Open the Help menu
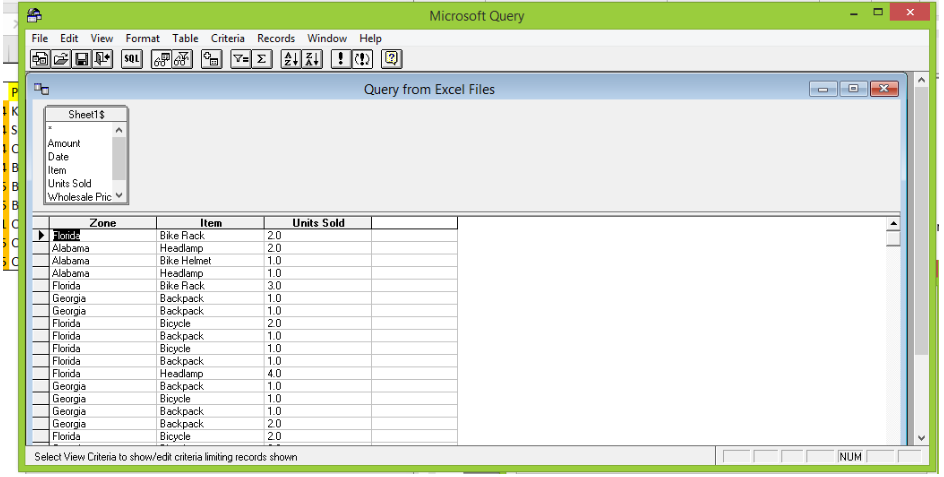 click(370, 38)
